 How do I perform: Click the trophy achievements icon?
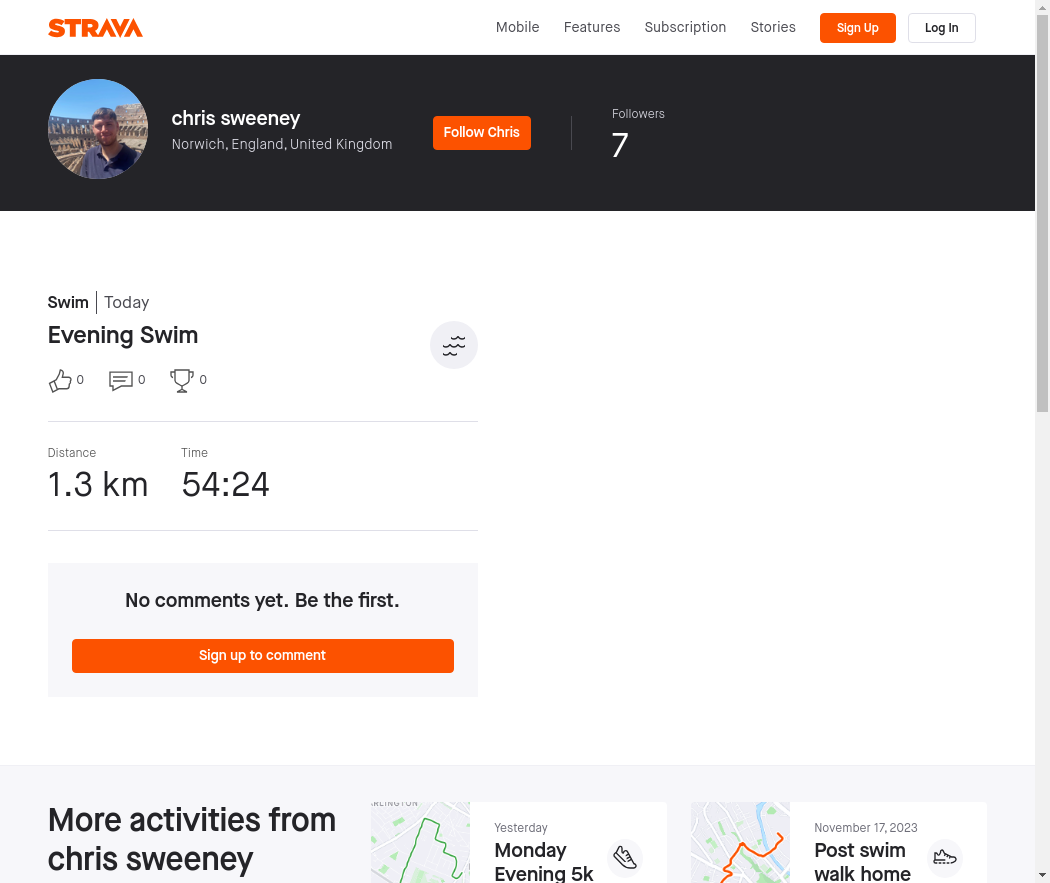point(181,380)
